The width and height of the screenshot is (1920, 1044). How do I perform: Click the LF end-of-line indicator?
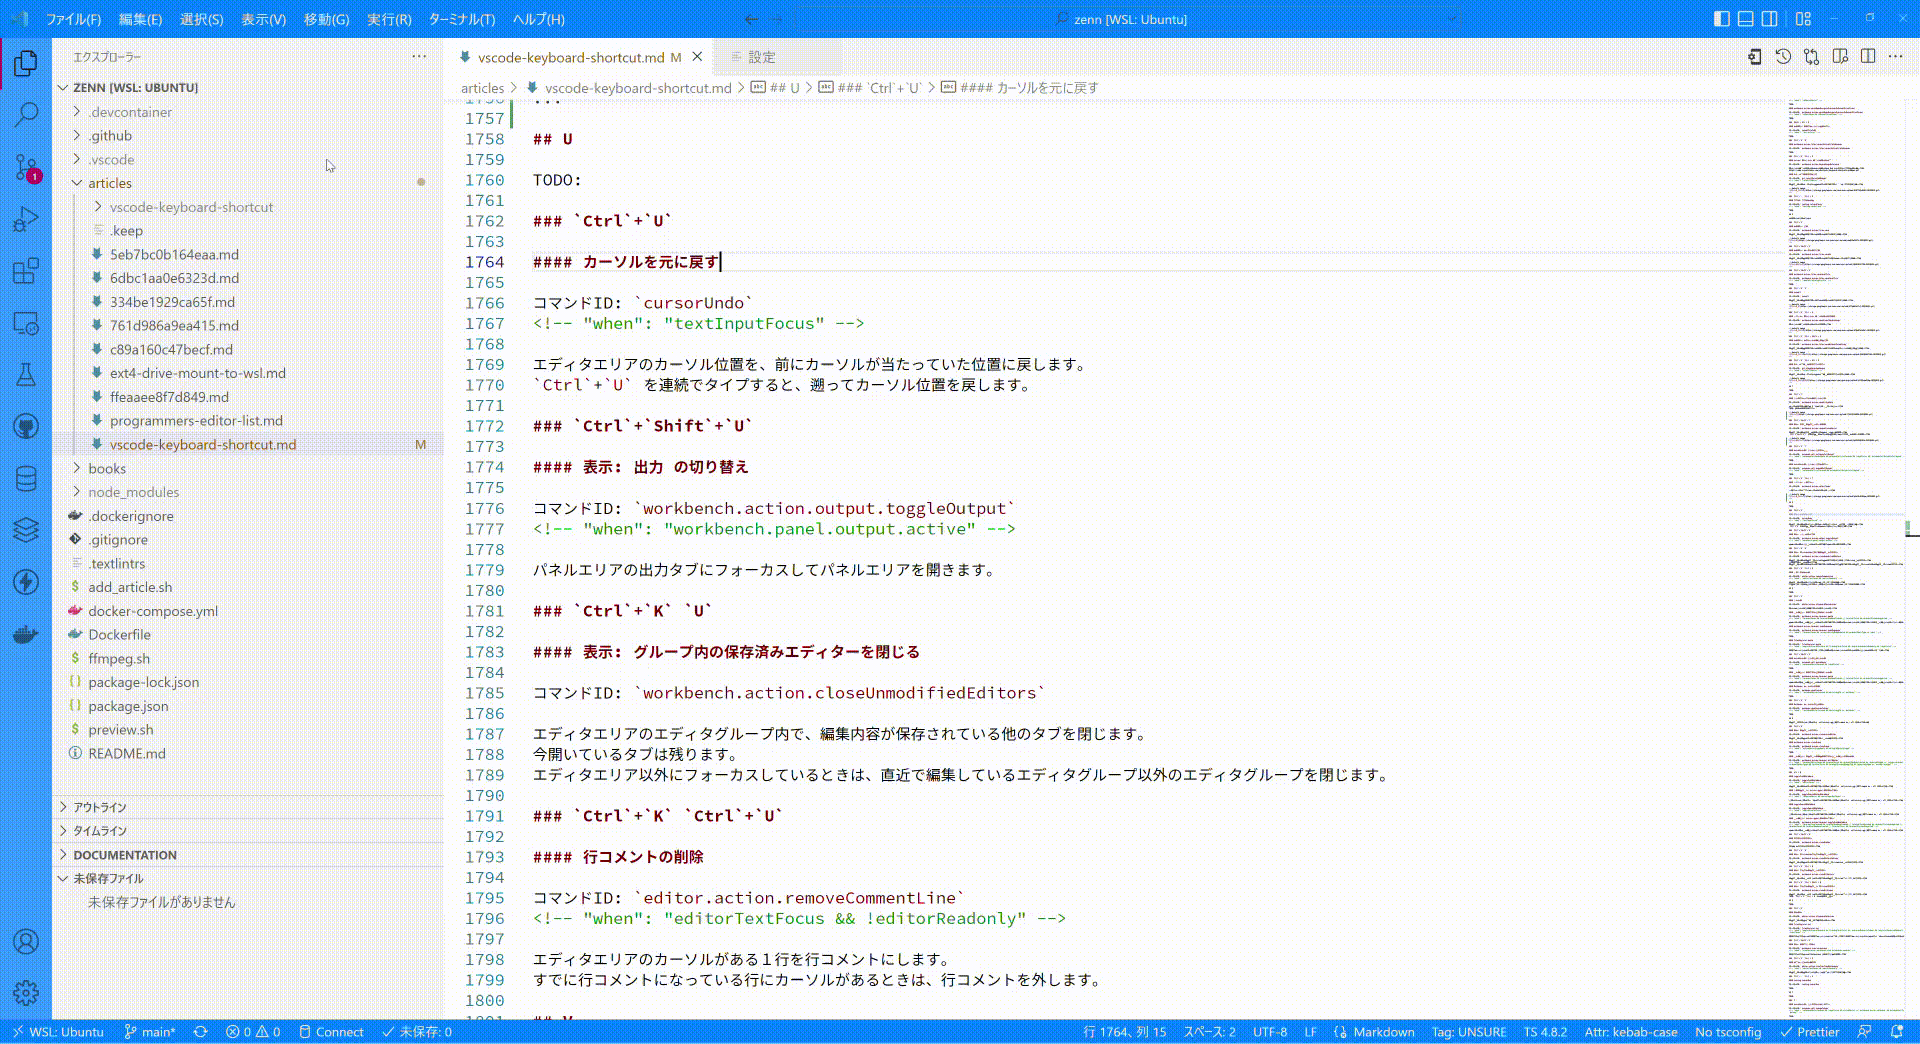1310,1032
